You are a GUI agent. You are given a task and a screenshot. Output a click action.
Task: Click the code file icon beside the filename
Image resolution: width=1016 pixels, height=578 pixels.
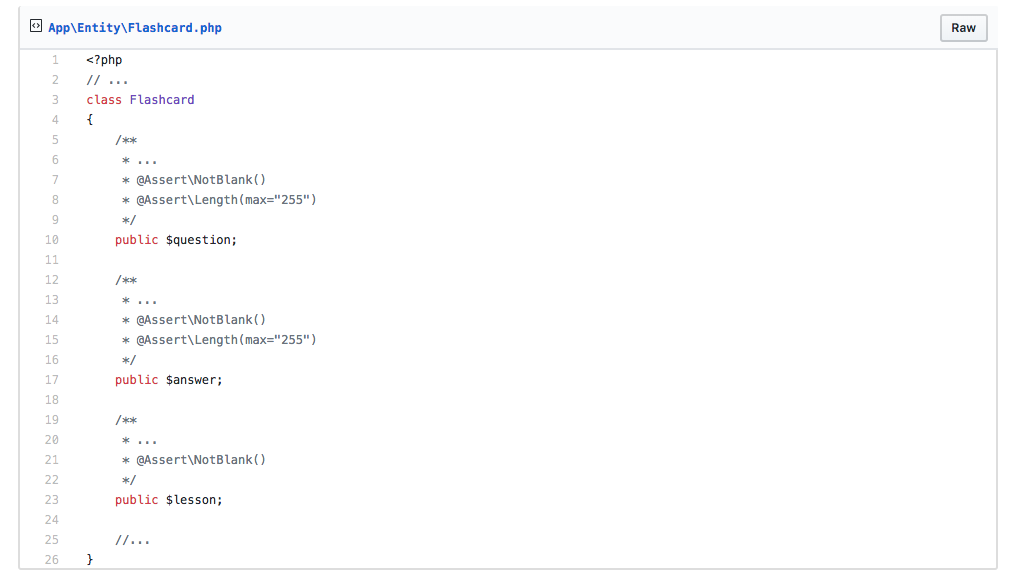[36, 26]
